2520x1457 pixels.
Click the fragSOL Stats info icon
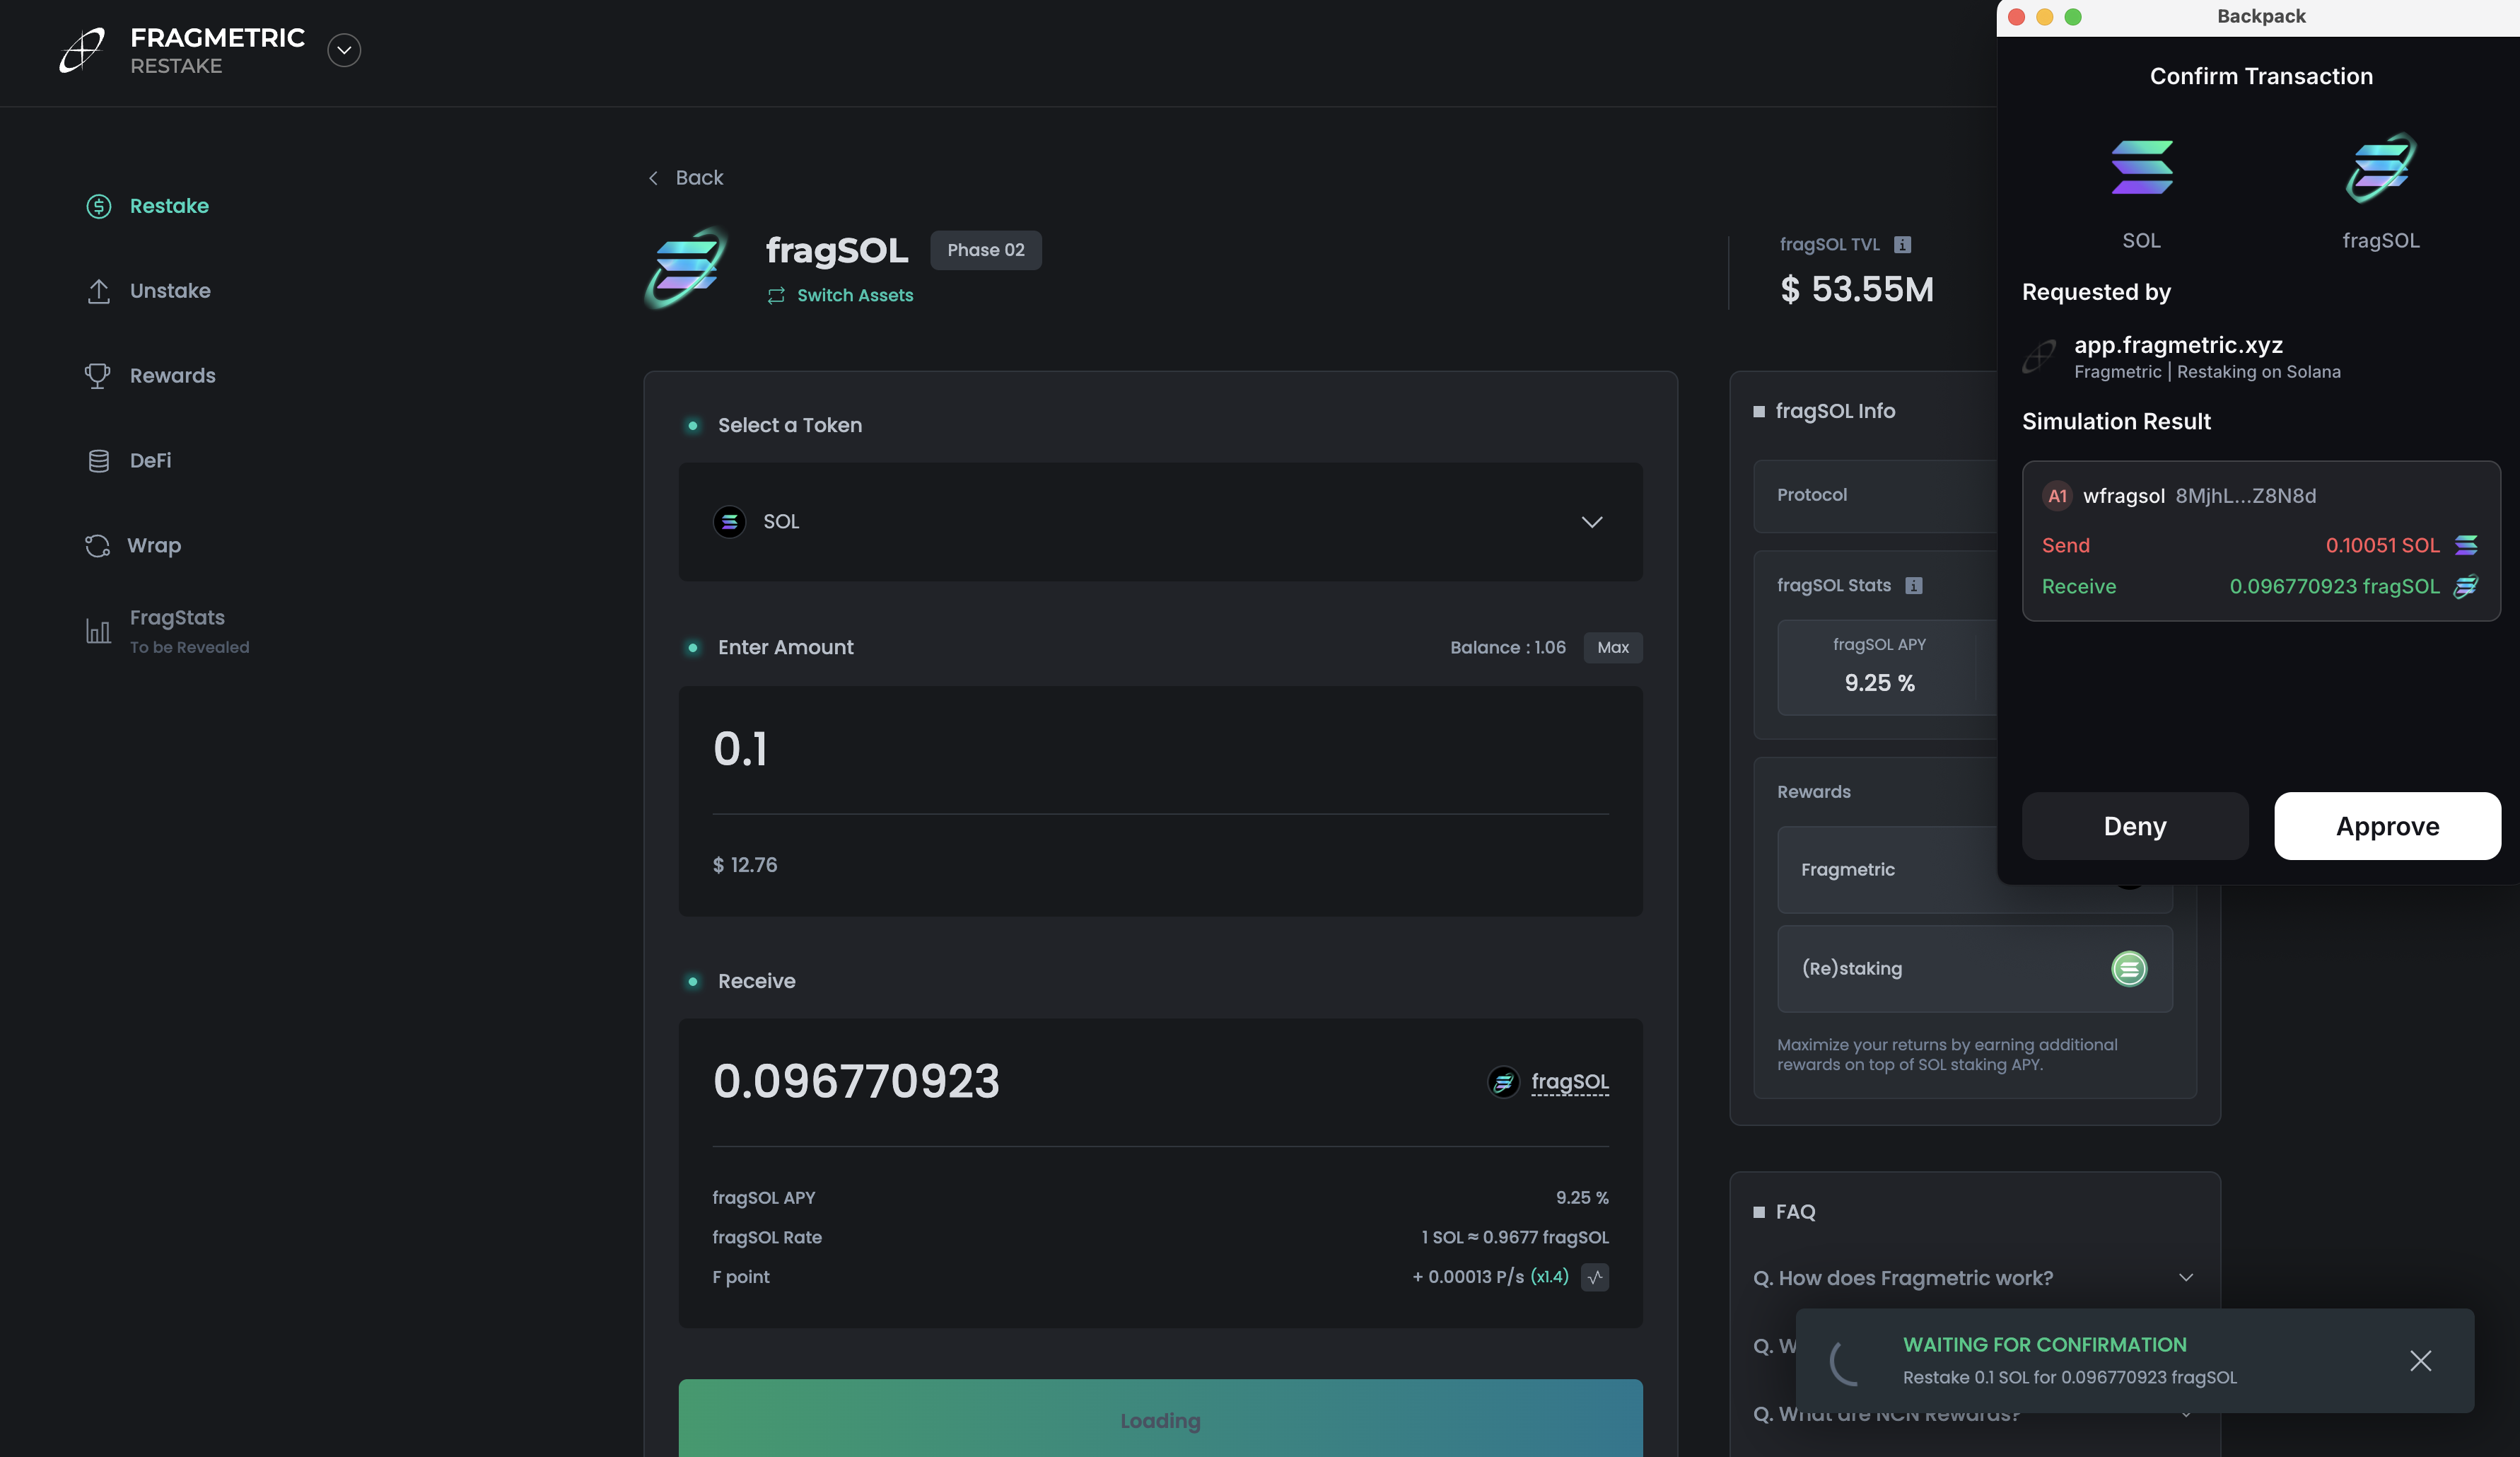point(1913,586)
